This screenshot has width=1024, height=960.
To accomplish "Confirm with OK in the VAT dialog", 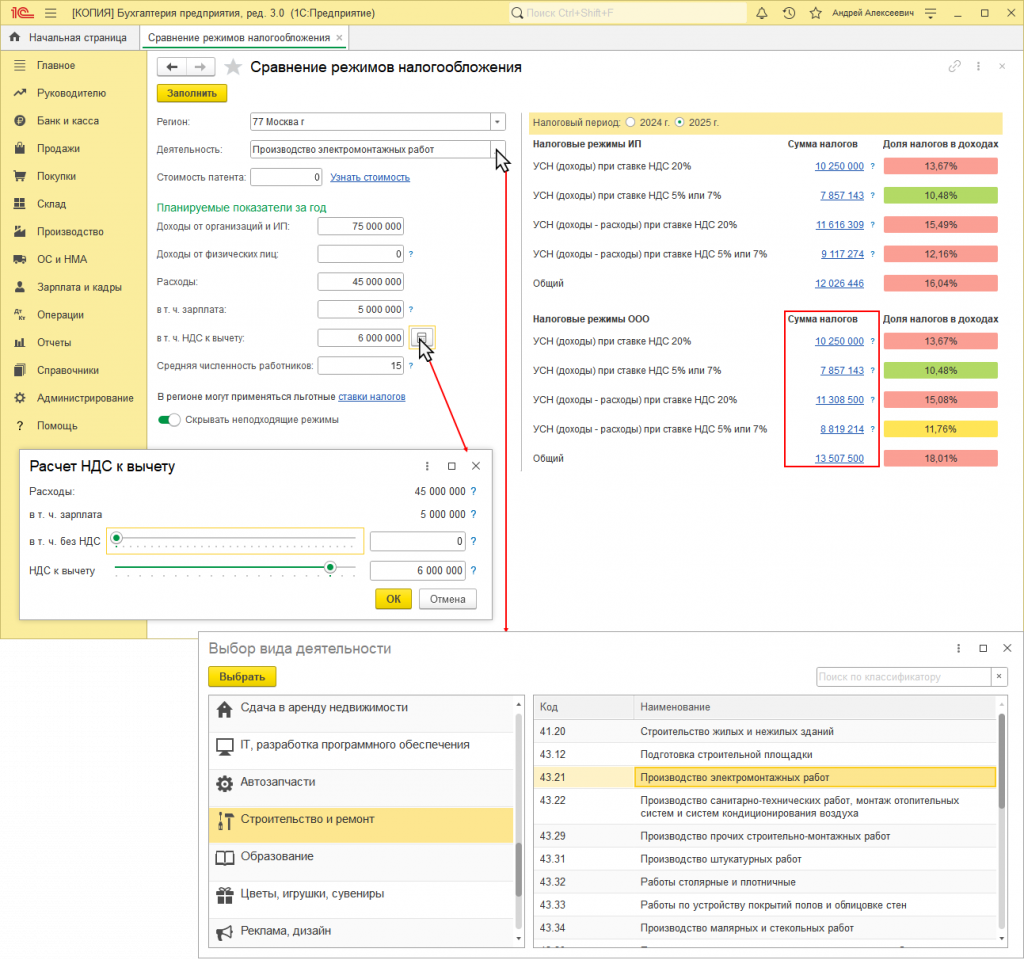I will (x=393, y=599).
